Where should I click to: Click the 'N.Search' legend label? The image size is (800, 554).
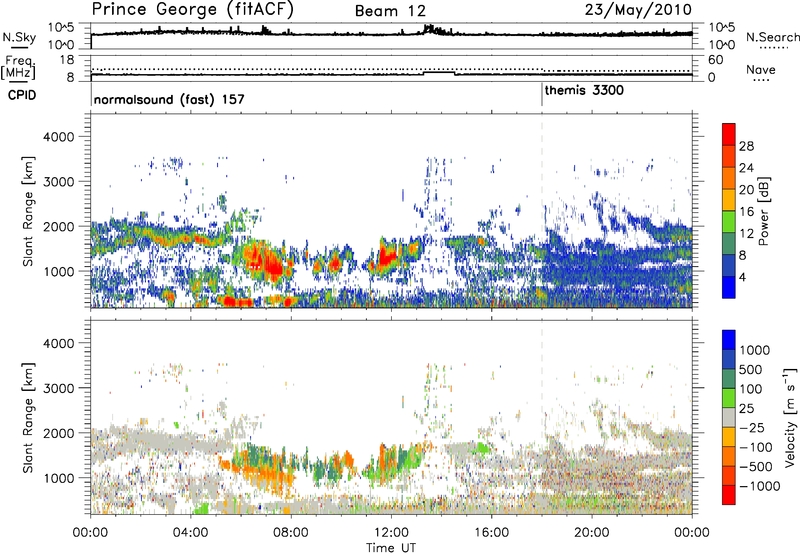[x=772, y=37]
